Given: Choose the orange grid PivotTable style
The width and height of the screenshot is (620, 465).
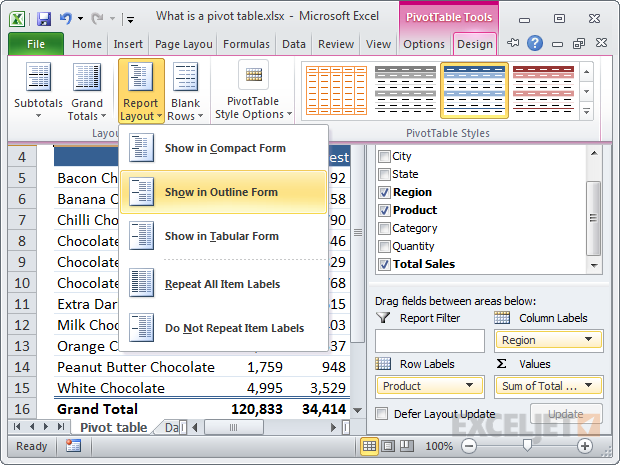Looking at the screenshot, I should point(336,91).
